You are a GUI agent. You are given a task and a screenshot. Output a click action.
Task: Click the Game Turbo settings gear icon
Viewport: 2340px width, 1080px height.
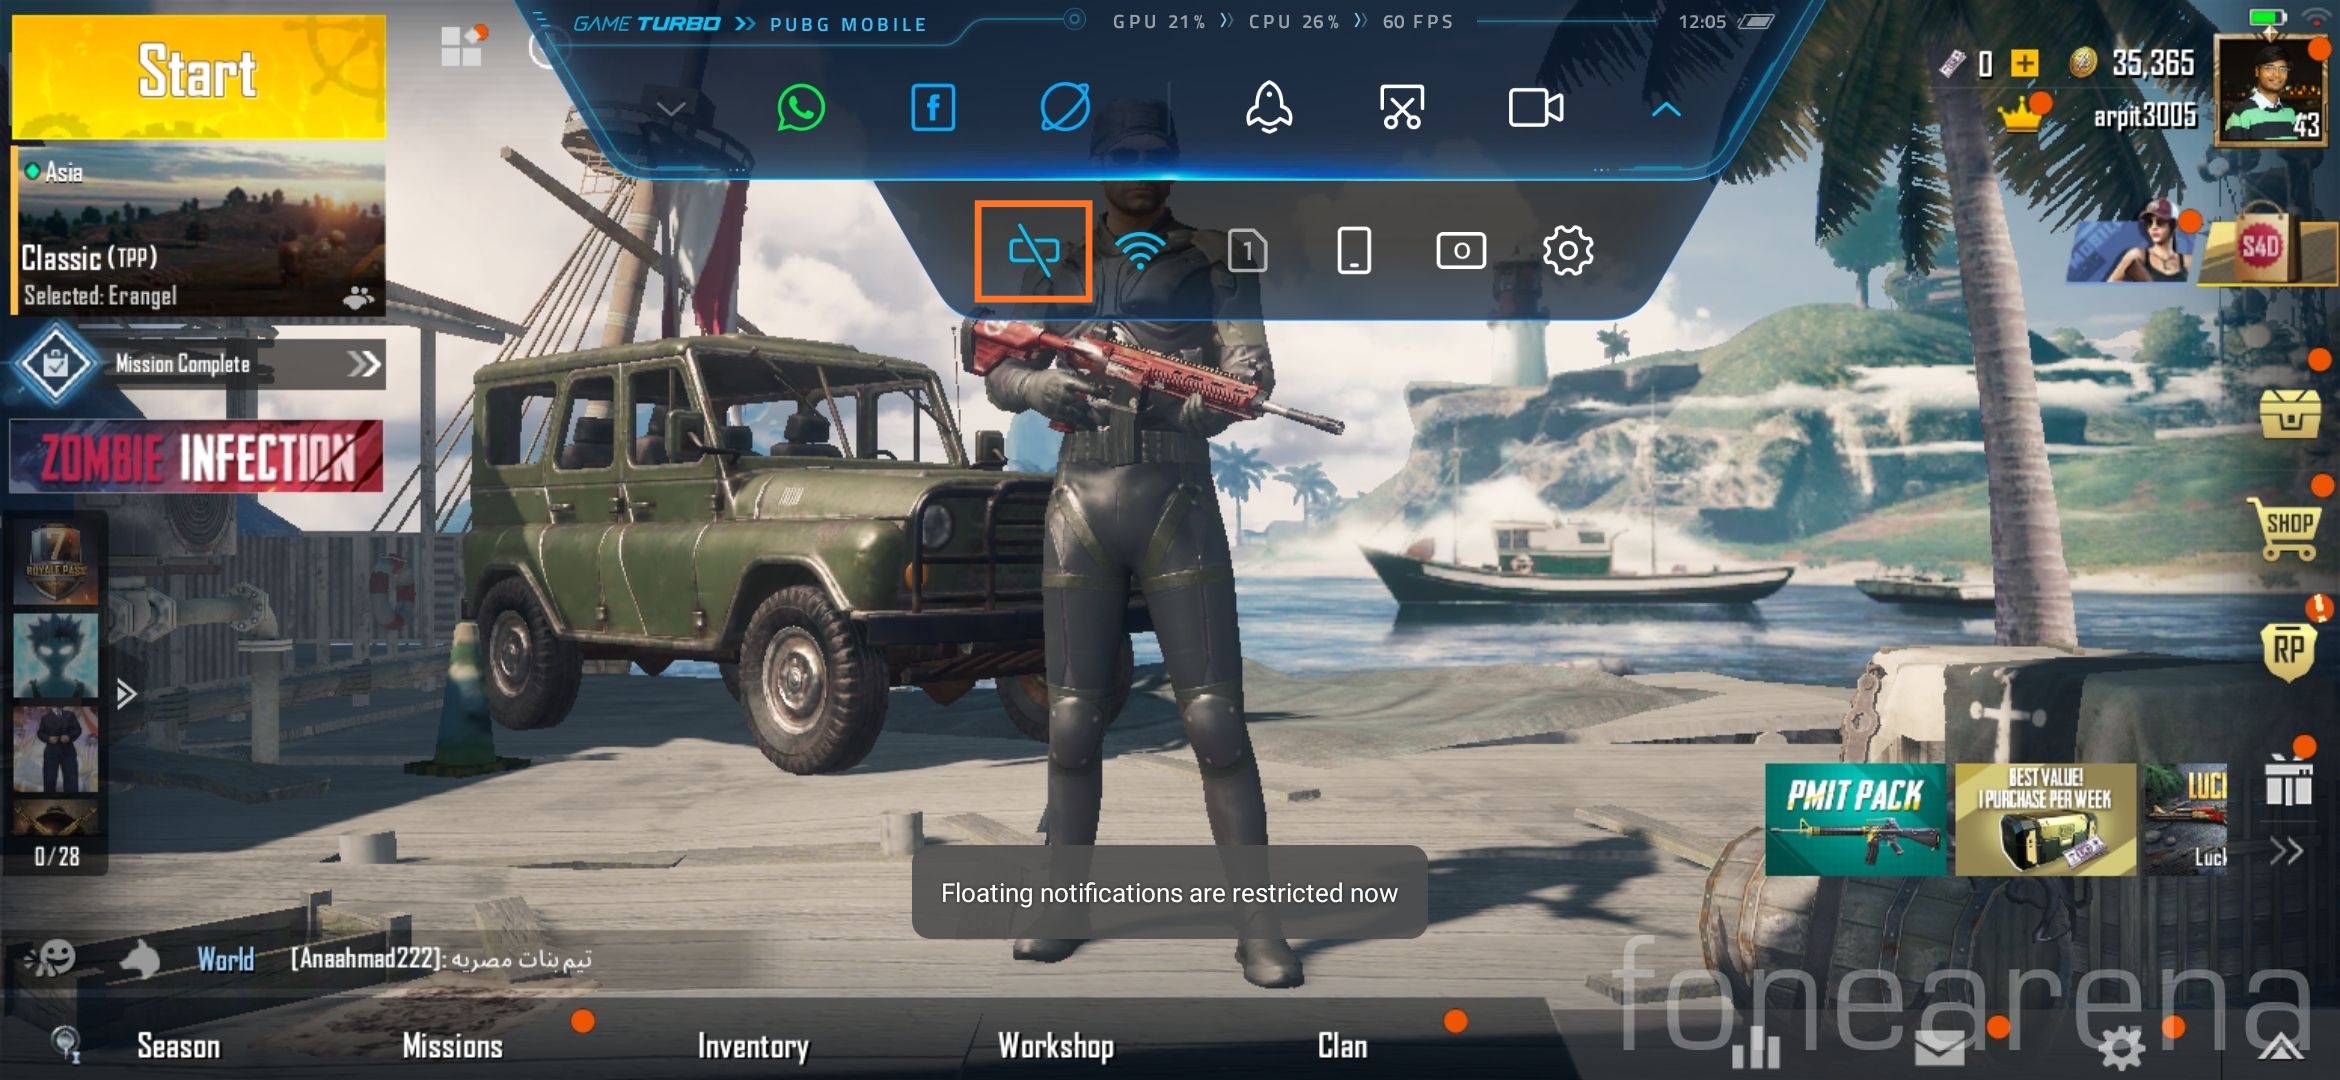click(x=1568, y=251)
